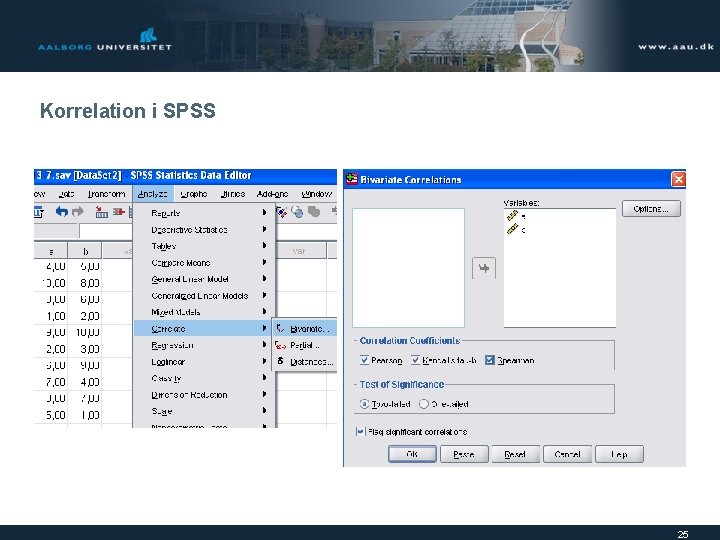Open the Window menu
This screenshot has width=720, height=540.
point(316,194)
